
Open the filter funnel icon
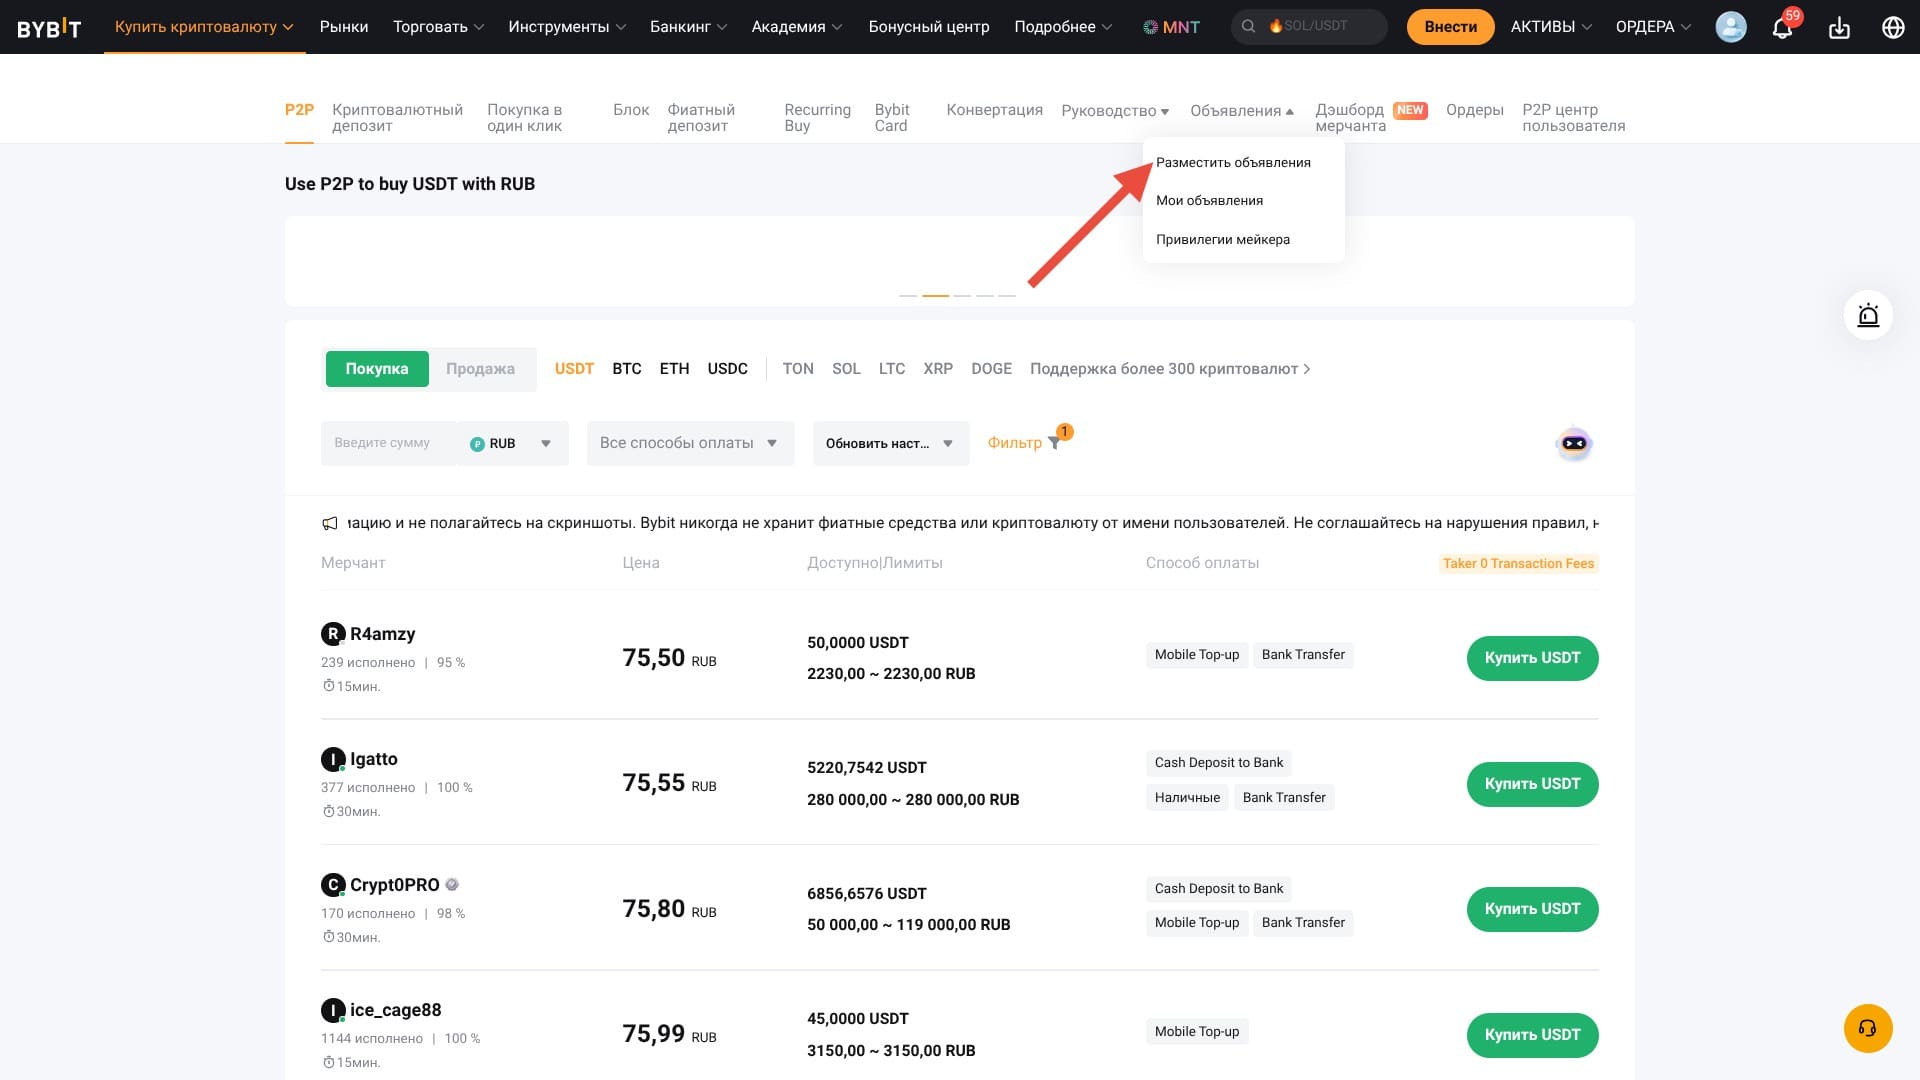1054,442
